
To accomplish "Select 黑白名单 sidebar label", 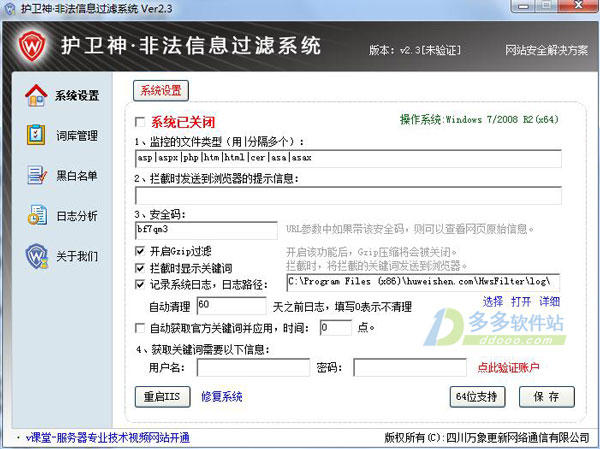I will [x=77, y=176].
